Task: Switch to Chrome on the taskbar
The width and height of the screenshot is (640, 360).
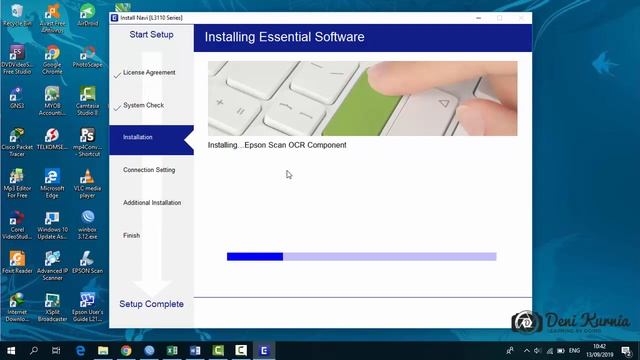Action: [x=126, y=351]
